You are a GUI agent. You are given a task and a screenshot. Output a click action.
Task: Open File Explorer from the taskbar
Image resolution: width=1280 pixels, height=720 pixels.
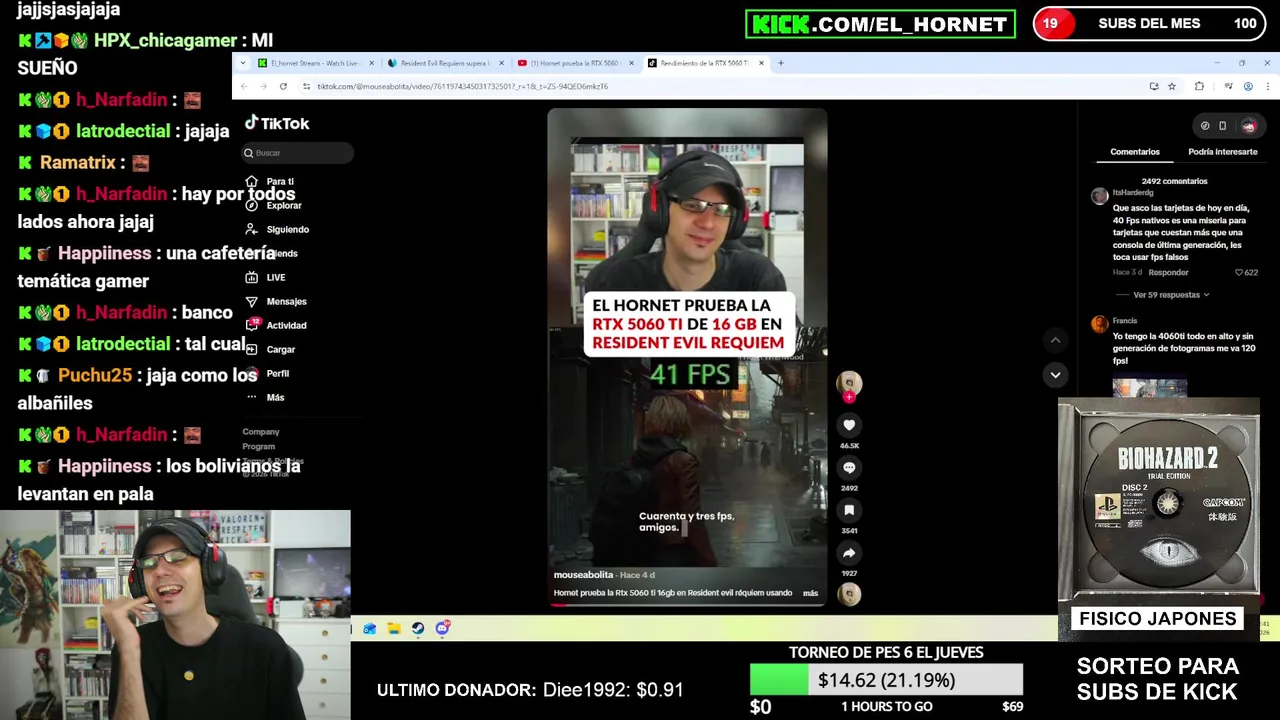point(394,628)
